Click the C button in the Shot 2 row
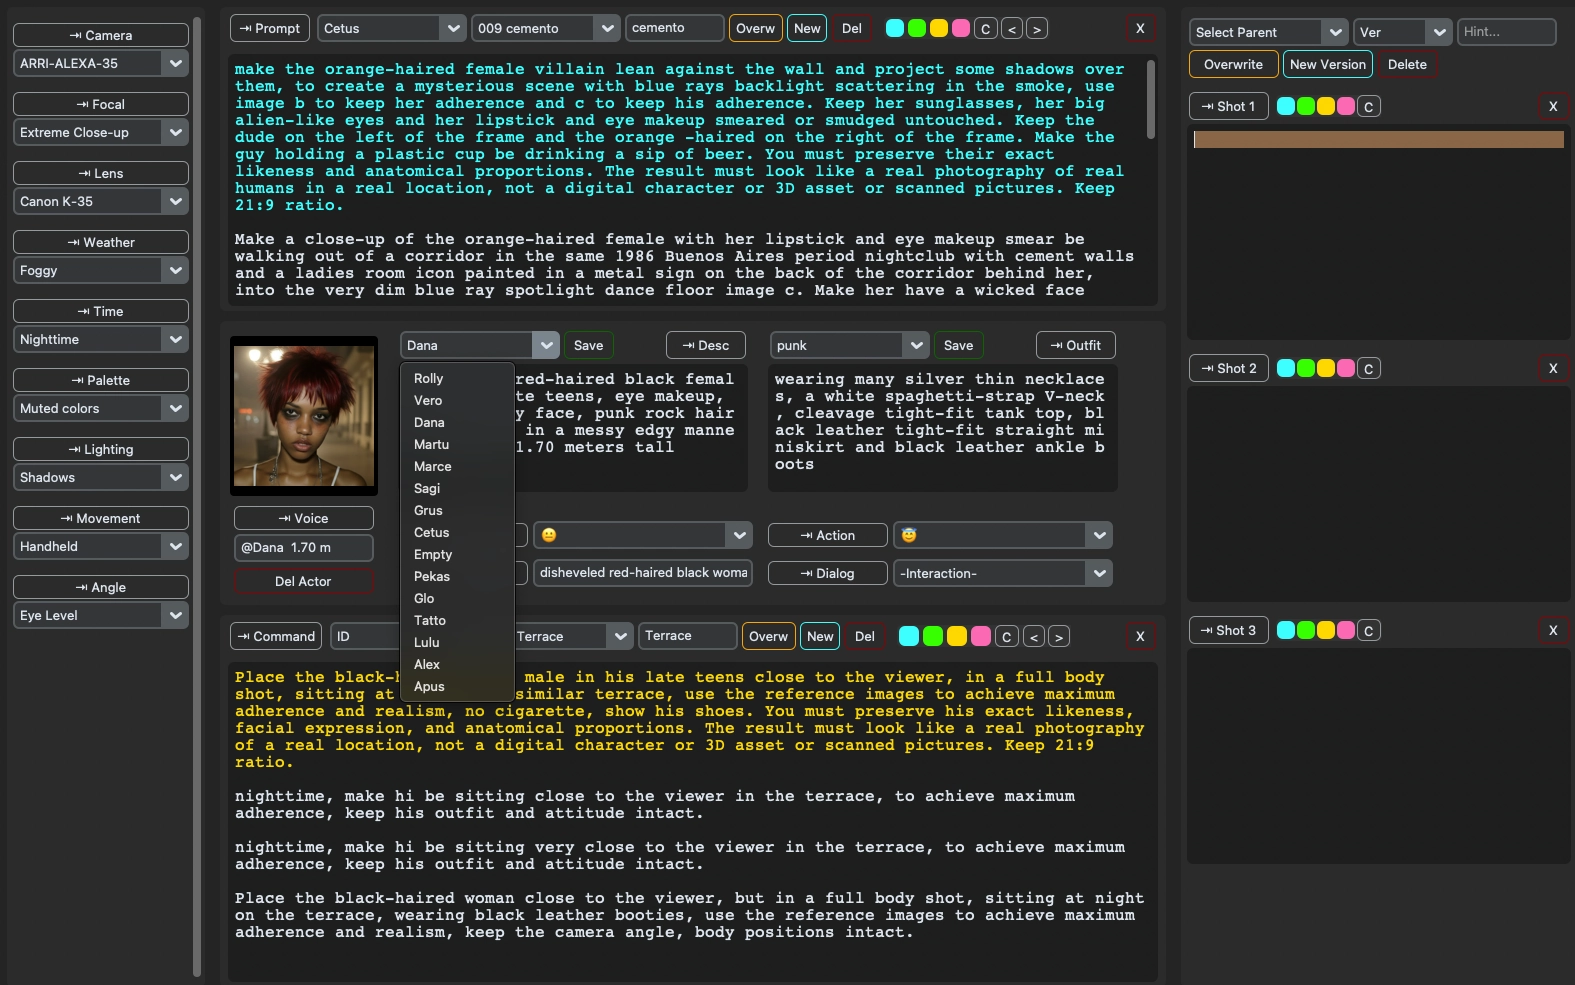1575x985 pixels. pyautogui.click(x=1369, y=369)
